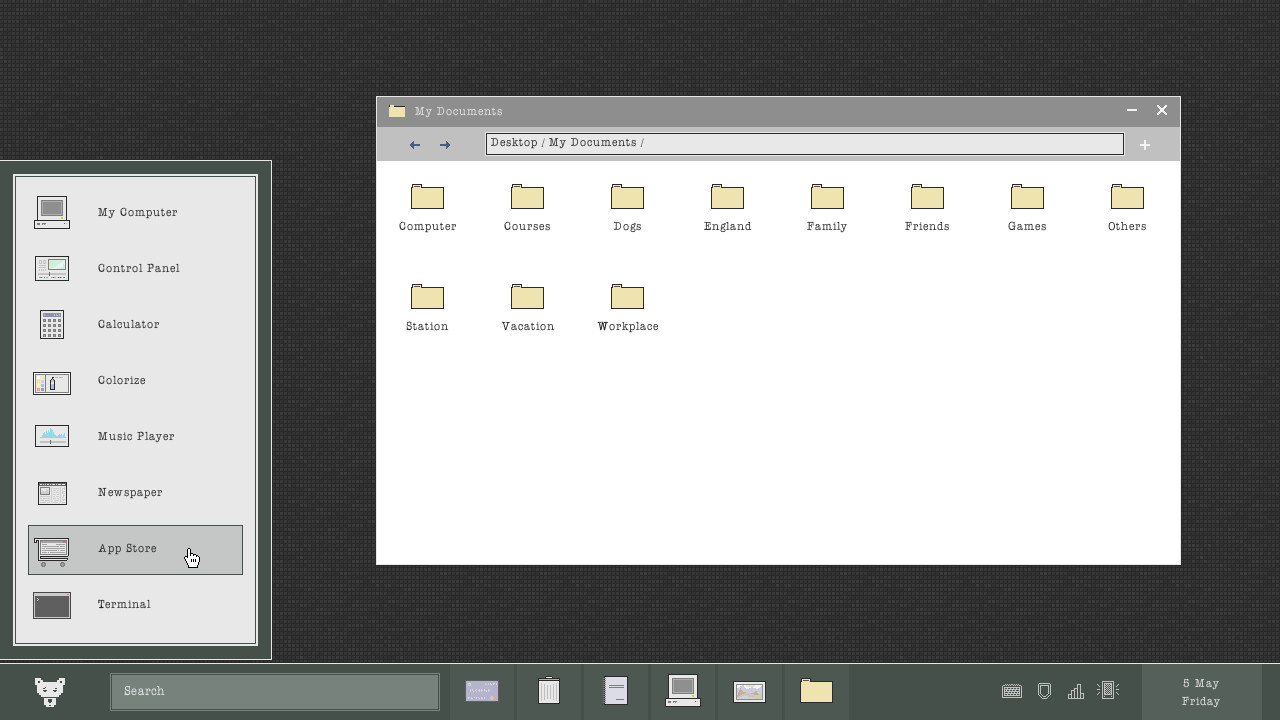Image resolution: width=1280 pixels, height=720 pixels.
Task: Click the forward navigation arrow
Action: pos(445,145)
